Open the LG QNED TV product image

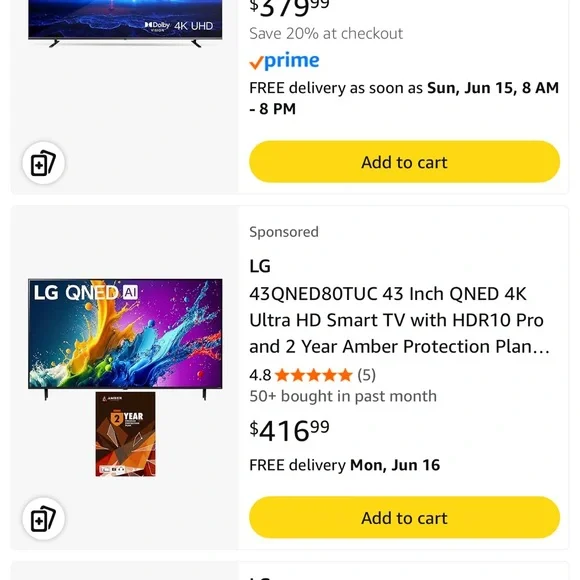[125, 339]
